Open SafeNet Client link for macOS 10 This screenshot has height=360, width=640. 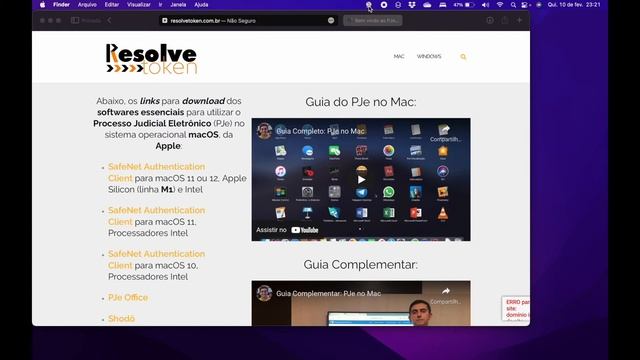156,260
